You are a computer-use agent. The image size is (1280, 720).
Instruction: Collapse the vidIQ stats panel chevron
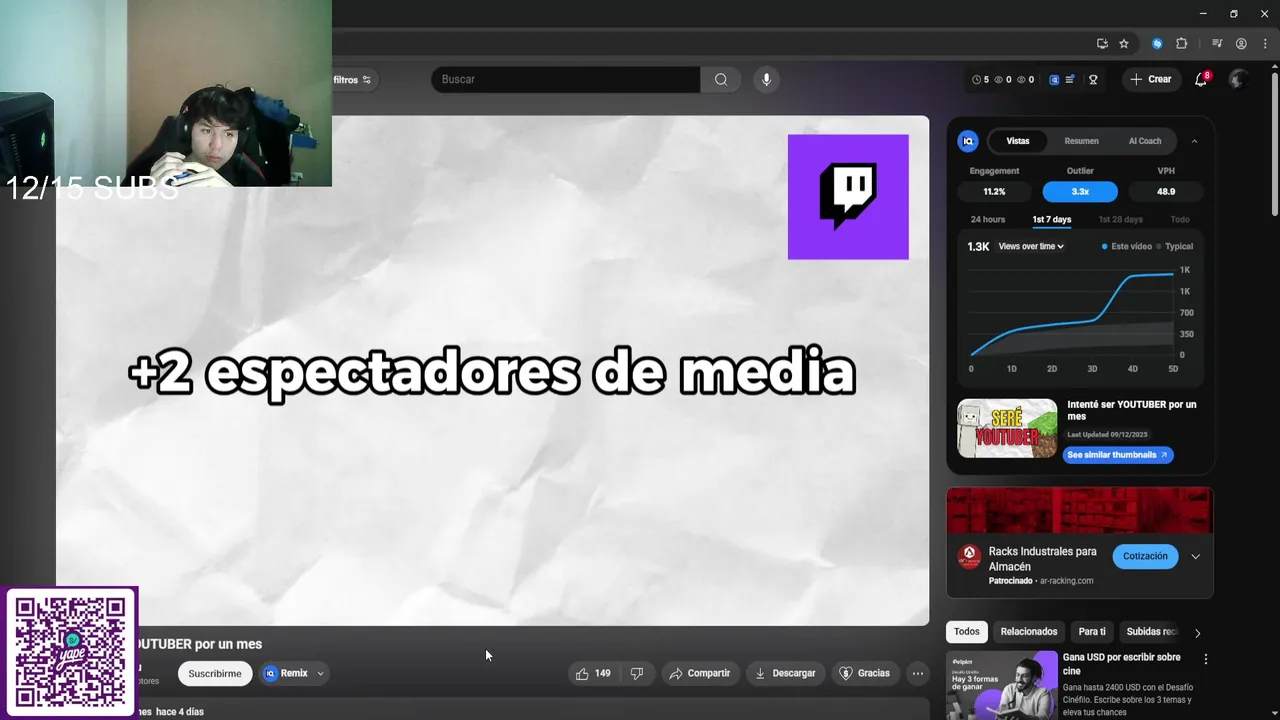(x=1194, y=141)
